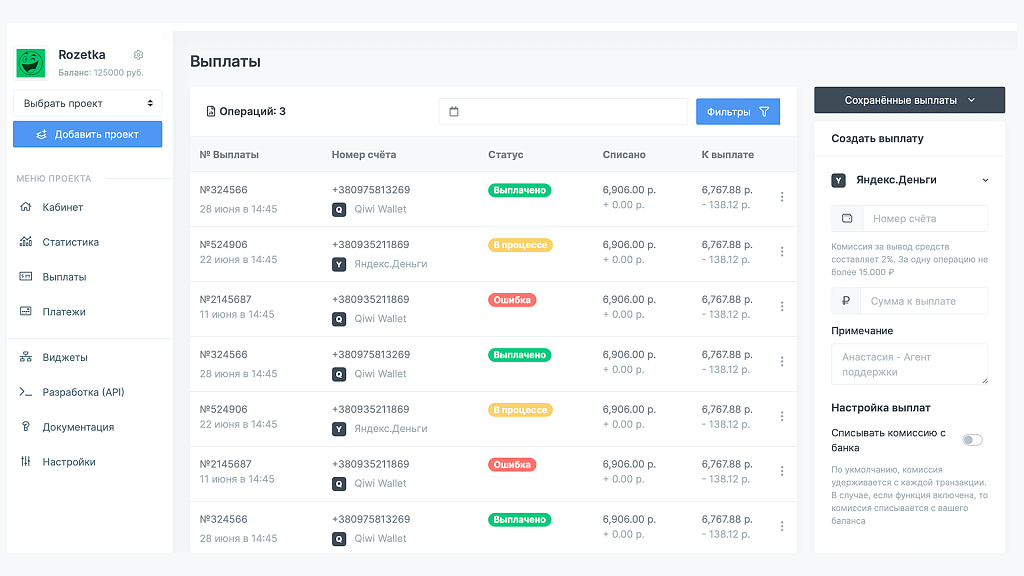Viewport: 1024px width, 576px height.
Task: Open Разработка (API) menu item
Action: [x=83, y=392]
